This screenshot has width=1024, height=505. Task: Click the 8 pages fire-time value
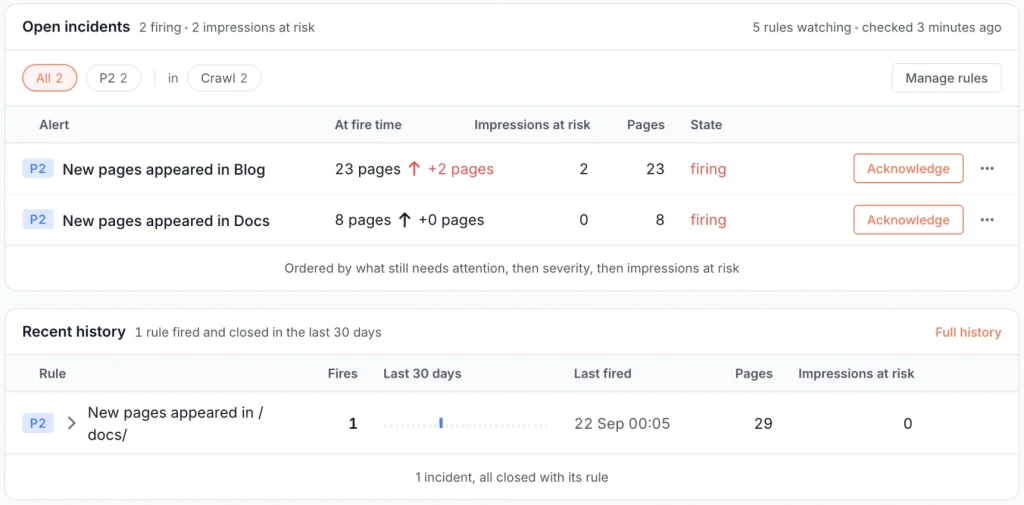(x=363, y=220)
